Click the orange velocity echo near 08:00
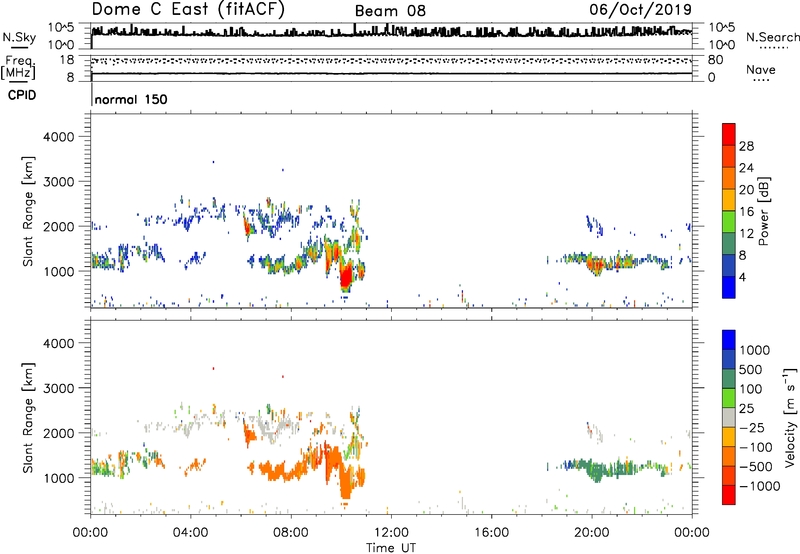 click(286, 470)
